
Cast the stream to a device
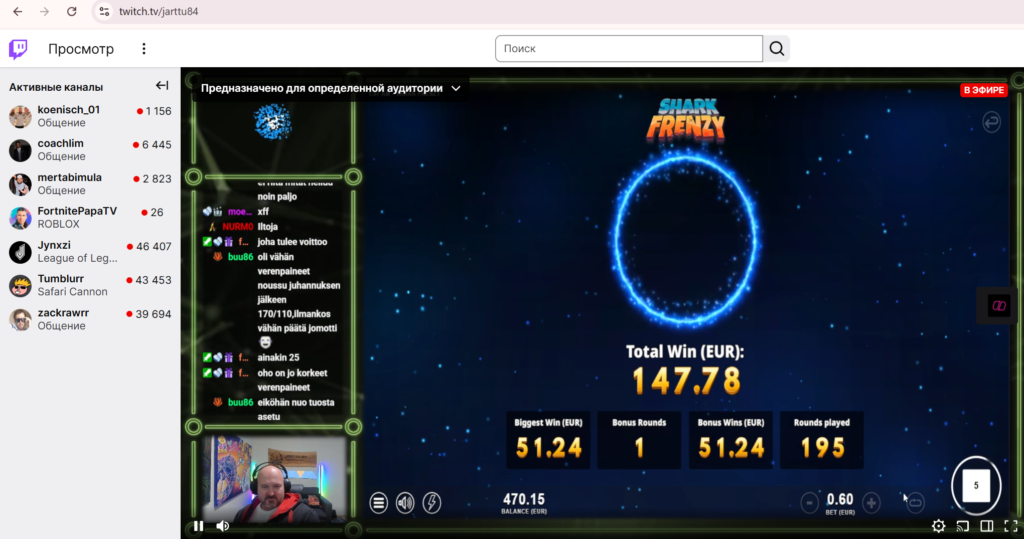click(x=963, y=526)
